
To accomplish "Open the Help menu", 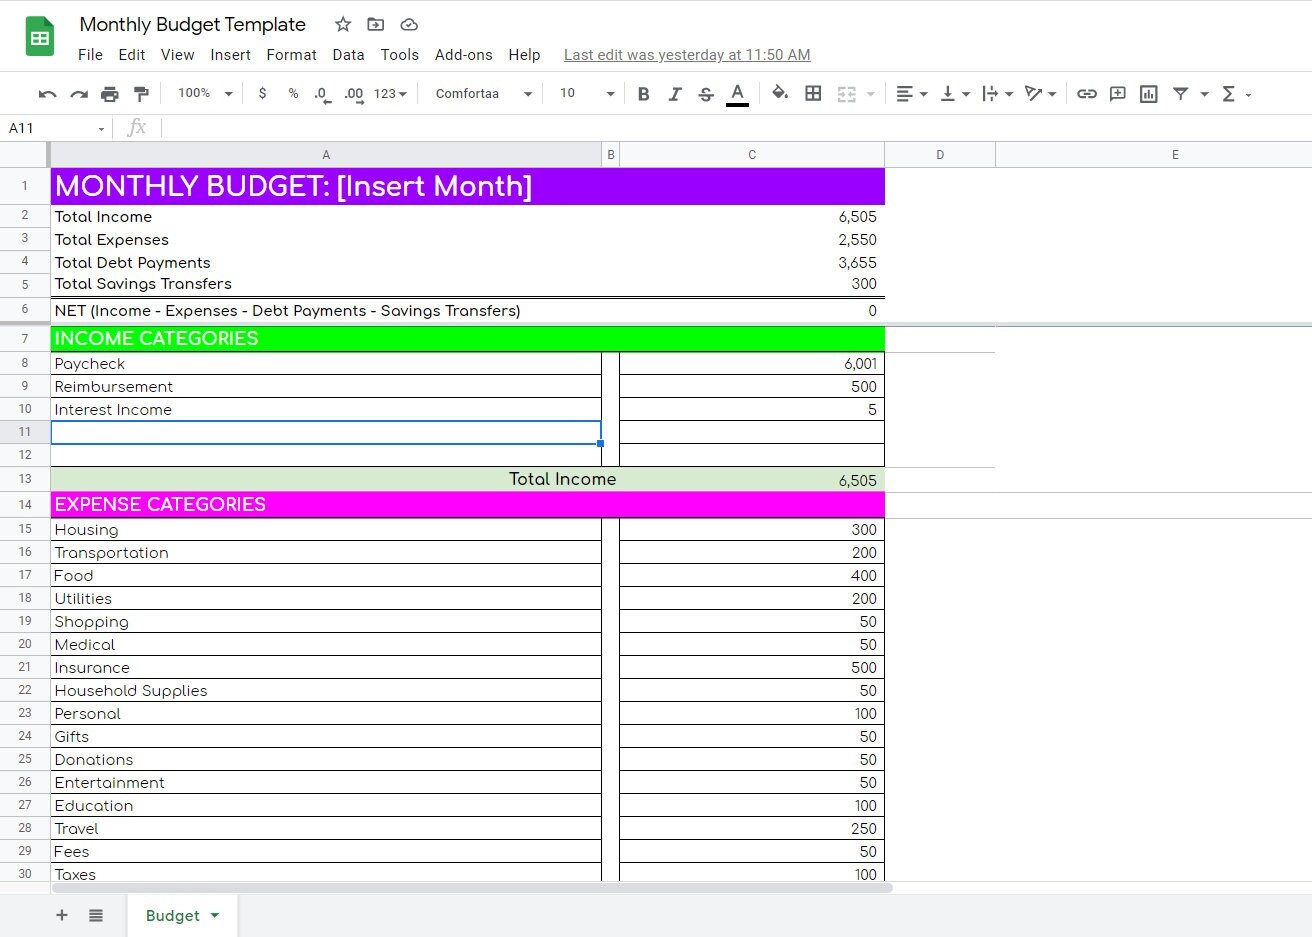I will click(524, 55).
